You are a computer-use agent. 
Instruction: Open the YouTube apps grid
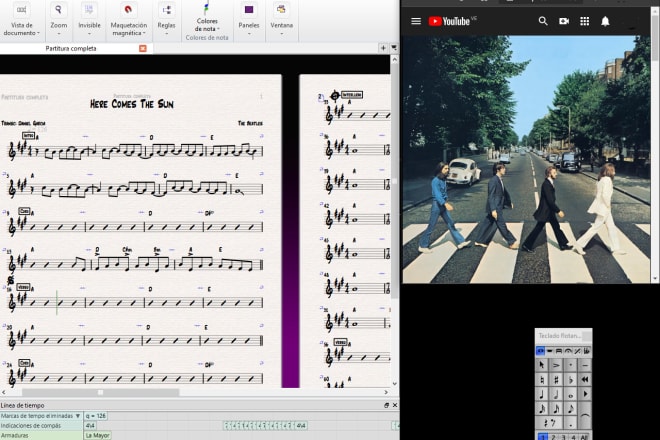[584, 21]
